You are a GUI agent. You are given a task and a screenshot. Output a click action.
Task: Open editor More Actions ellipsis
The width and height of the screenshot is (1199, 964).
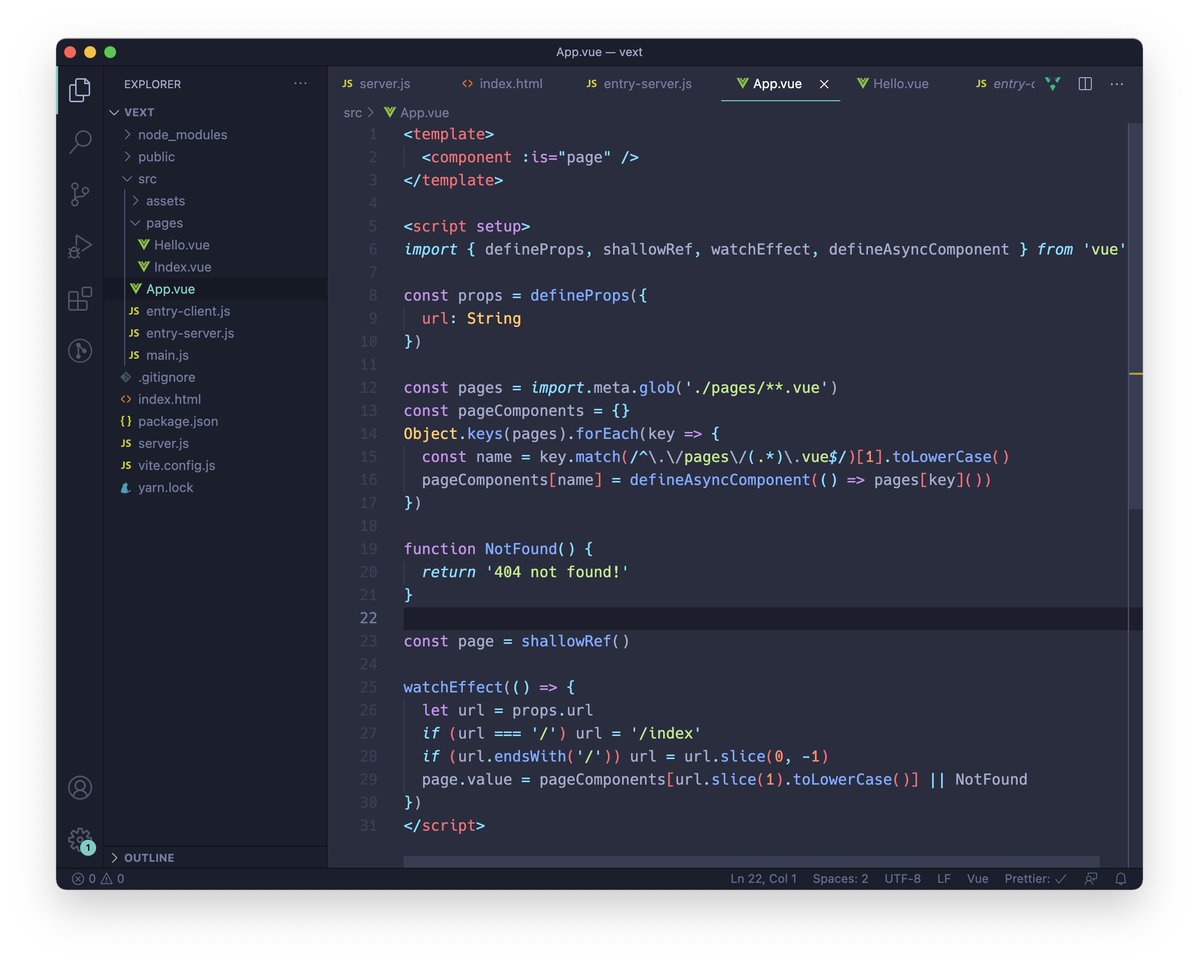1116,83
